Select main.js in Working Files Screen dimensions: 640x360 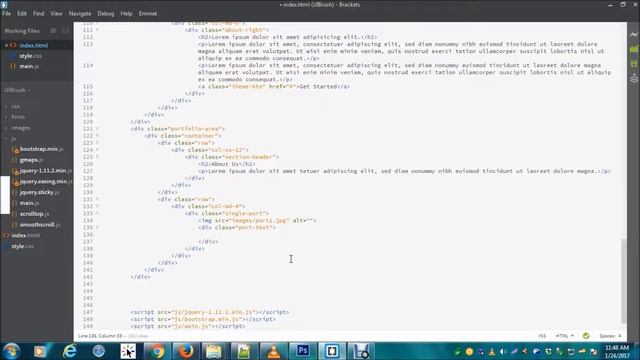[x=29, y=66]
